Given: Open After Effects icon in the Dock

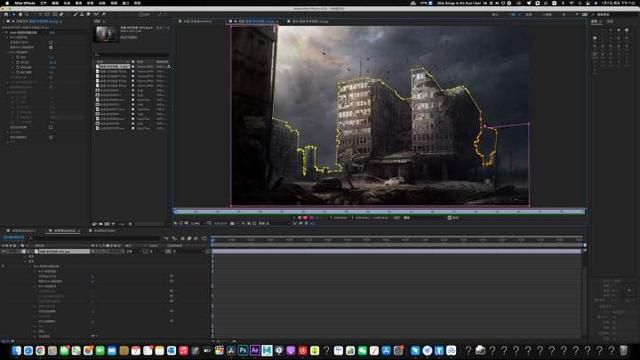Looking at the screenshot, I should [x=255, y=350].
